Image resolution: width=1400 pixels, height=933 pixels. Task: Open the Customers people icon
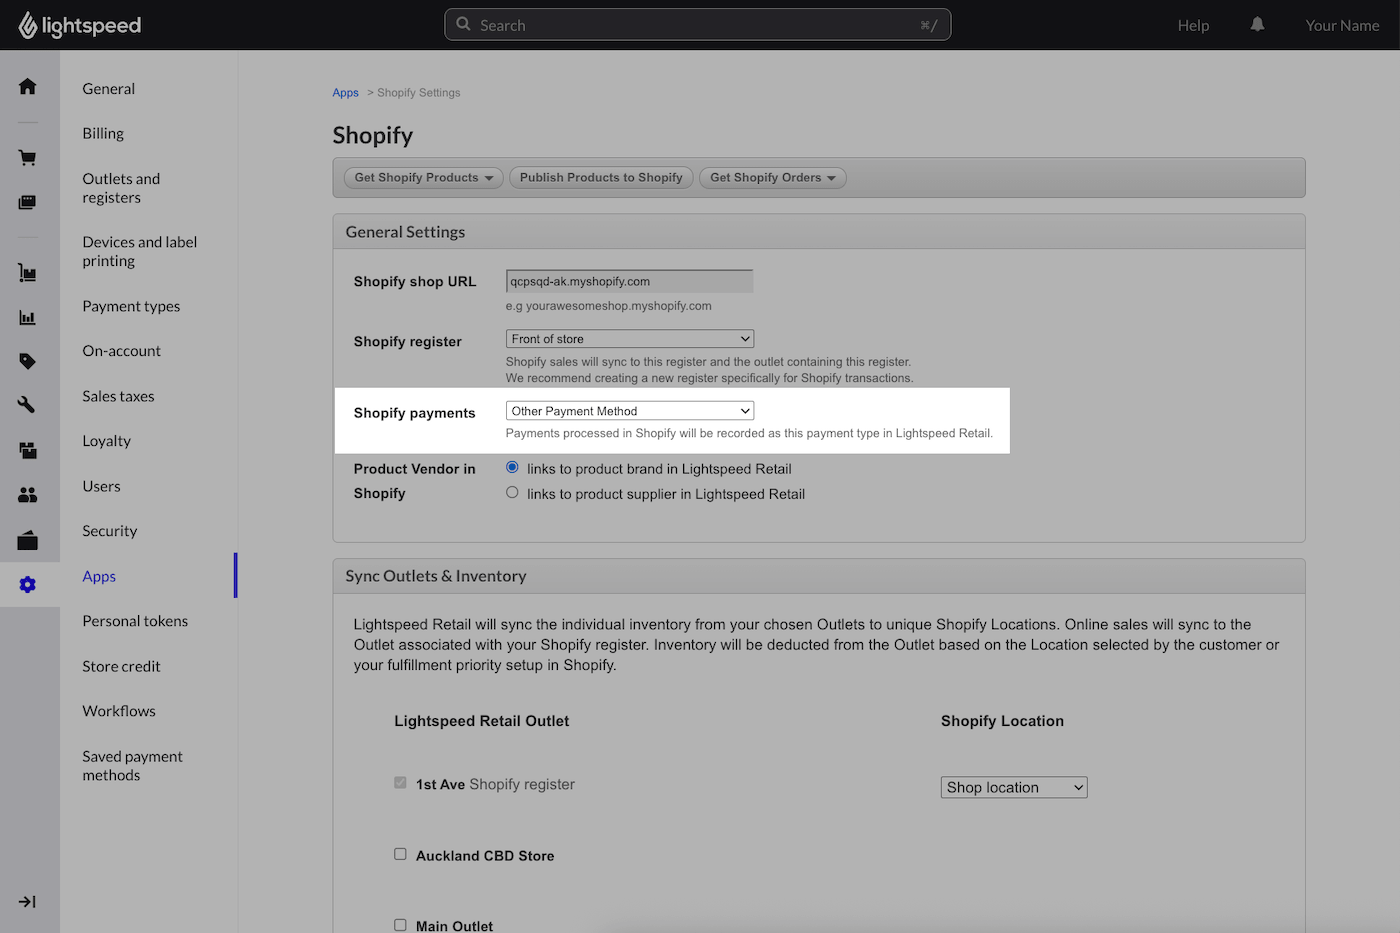(x=28, y=495)
